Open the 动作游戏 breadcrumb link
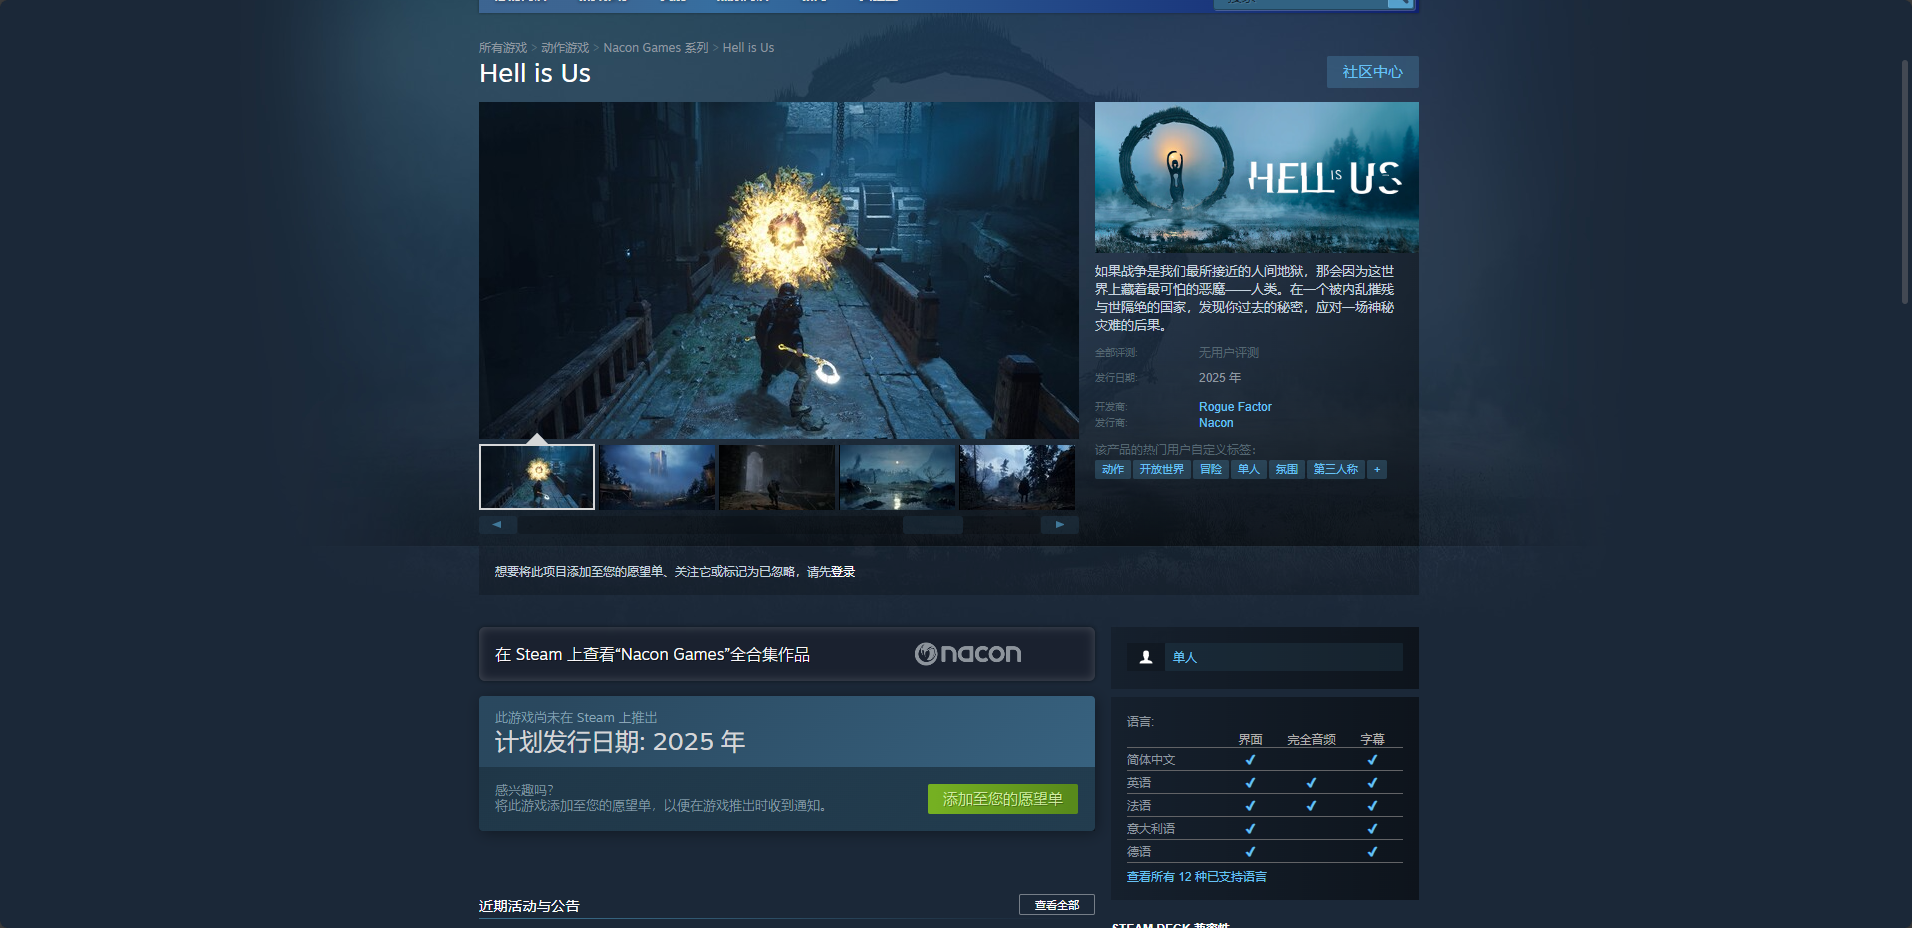1912x928 pixels. [x=565, y=48]
